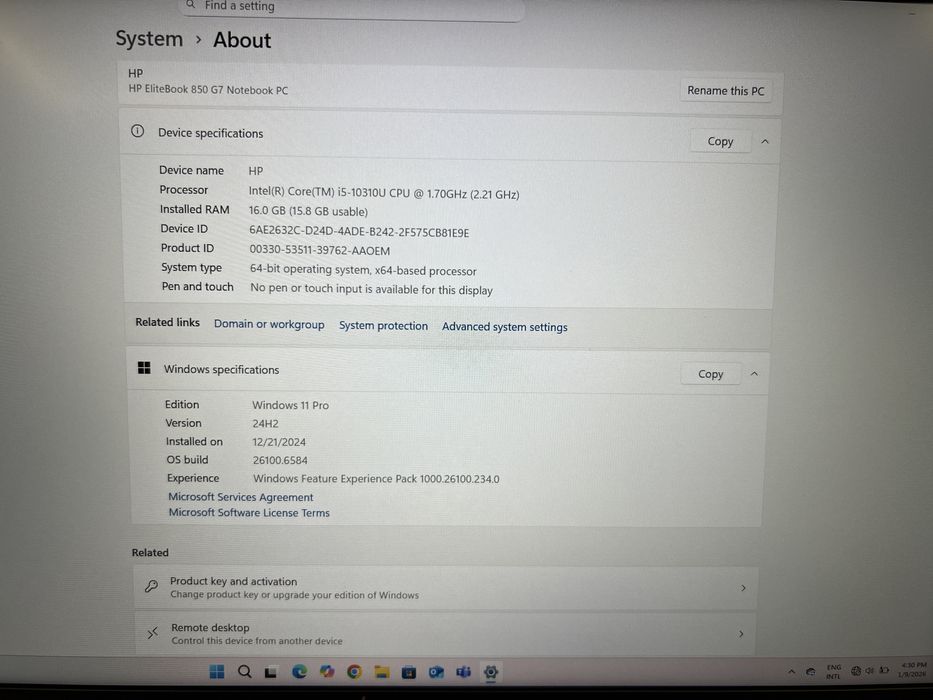This screenshot has width=933, height=700.
Task: Open Task View from taskbar
Action: point(271,672)
